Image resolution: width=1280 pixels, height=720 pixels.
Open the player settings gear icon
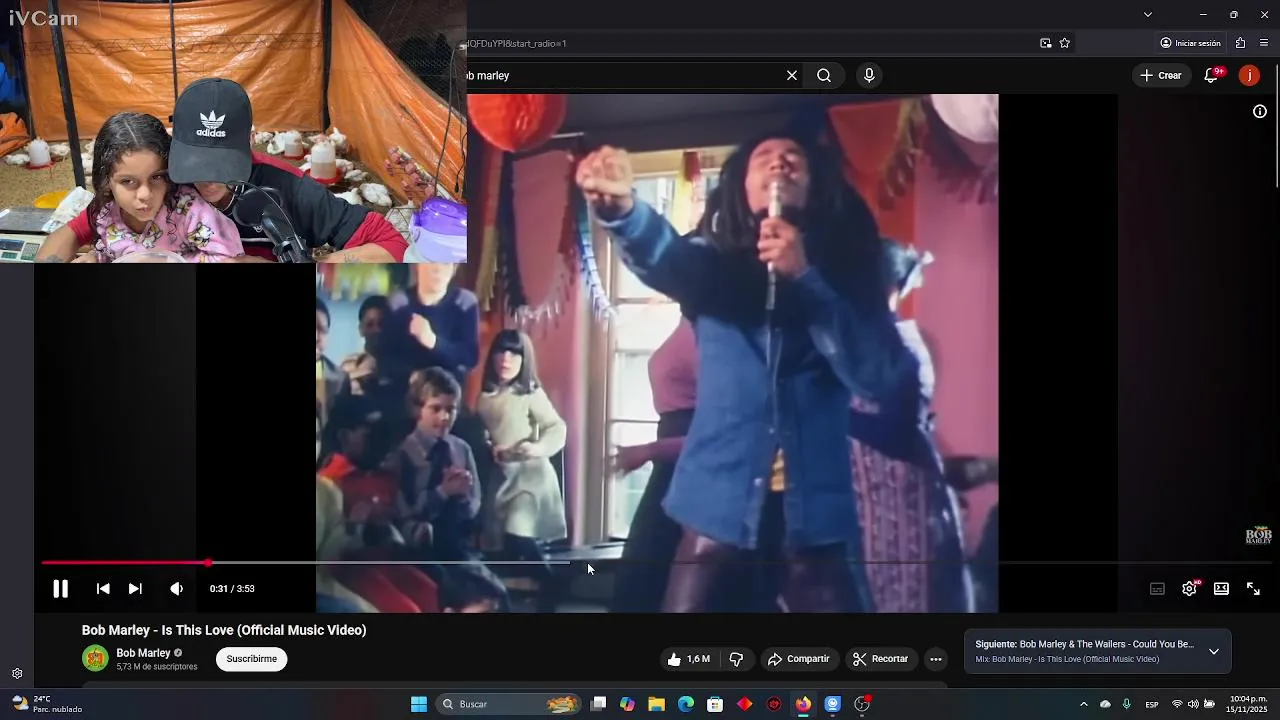(1189, 589)
